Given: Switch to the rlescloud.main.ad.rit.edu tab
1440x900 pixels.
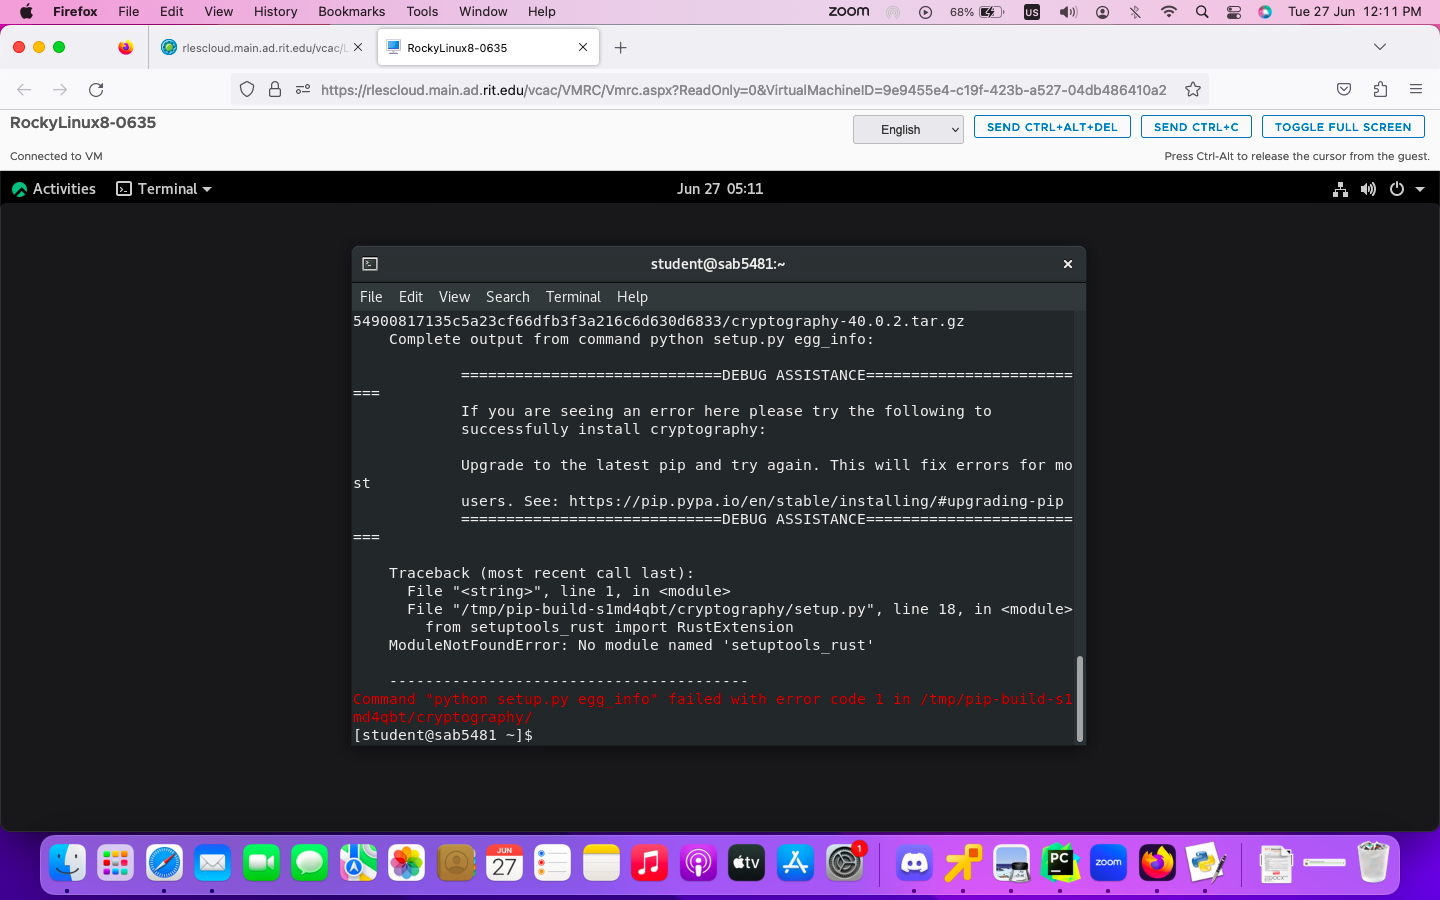Looking at the screenshot, I should click(x=253, y=46).
